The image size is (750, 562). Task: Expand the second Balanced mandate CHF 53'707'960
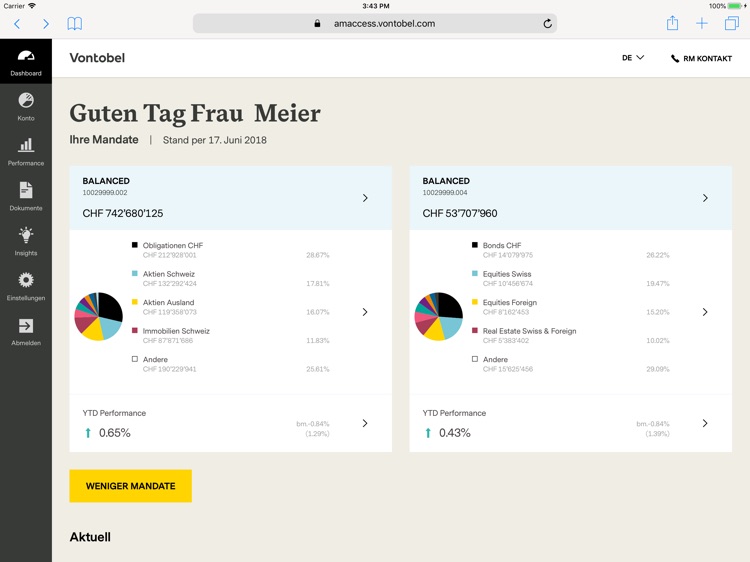[x=705, y=198]
